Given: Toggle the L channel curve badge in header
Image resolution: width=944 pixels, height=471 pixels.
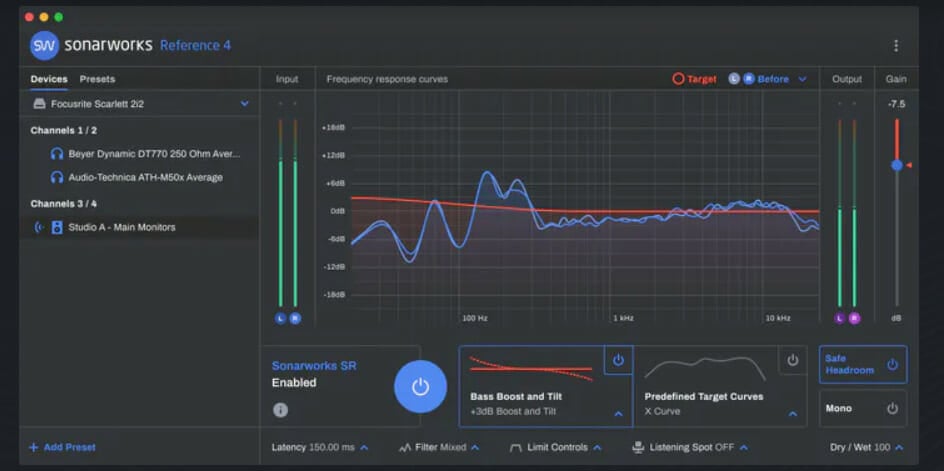Looking at the screenshot, I should click(733, 79).
